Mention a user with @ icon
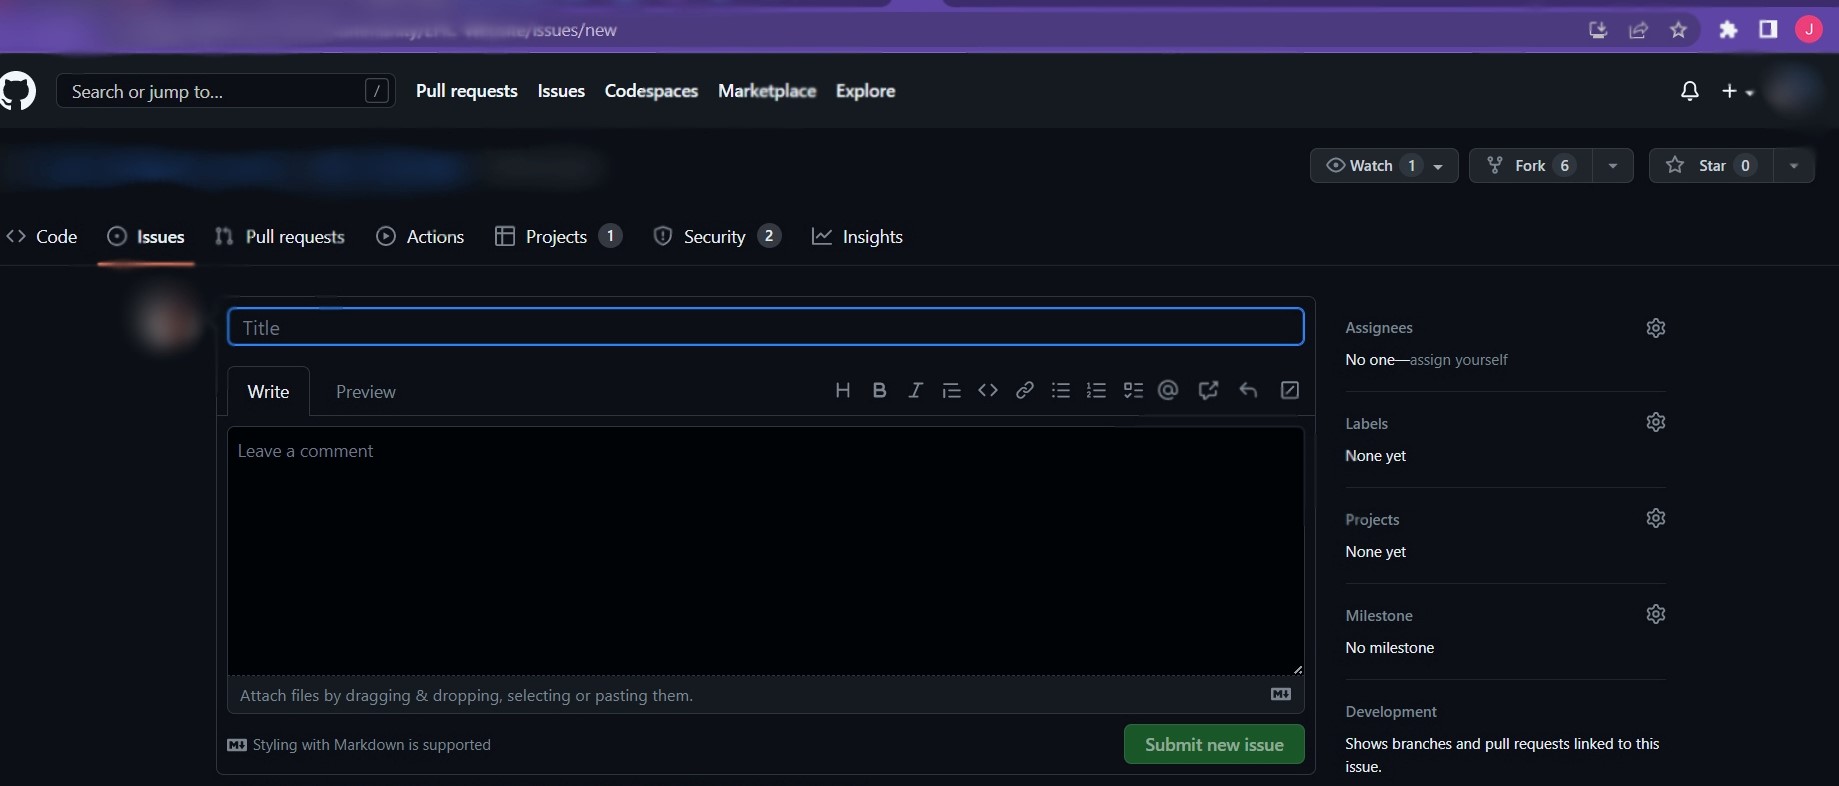 pyautogui.click(x=1168, y=390)
